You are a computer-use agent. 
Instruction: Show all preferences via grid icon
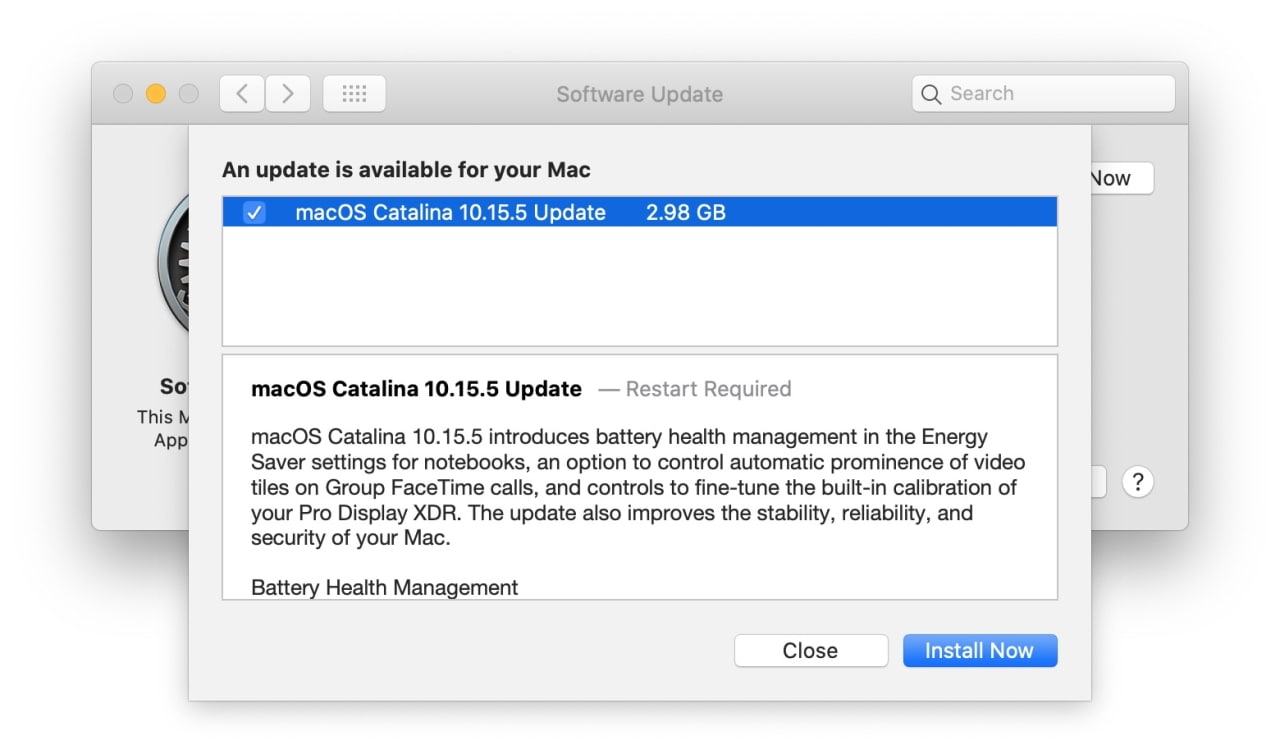pyautogui.click(x=354, y=94)
